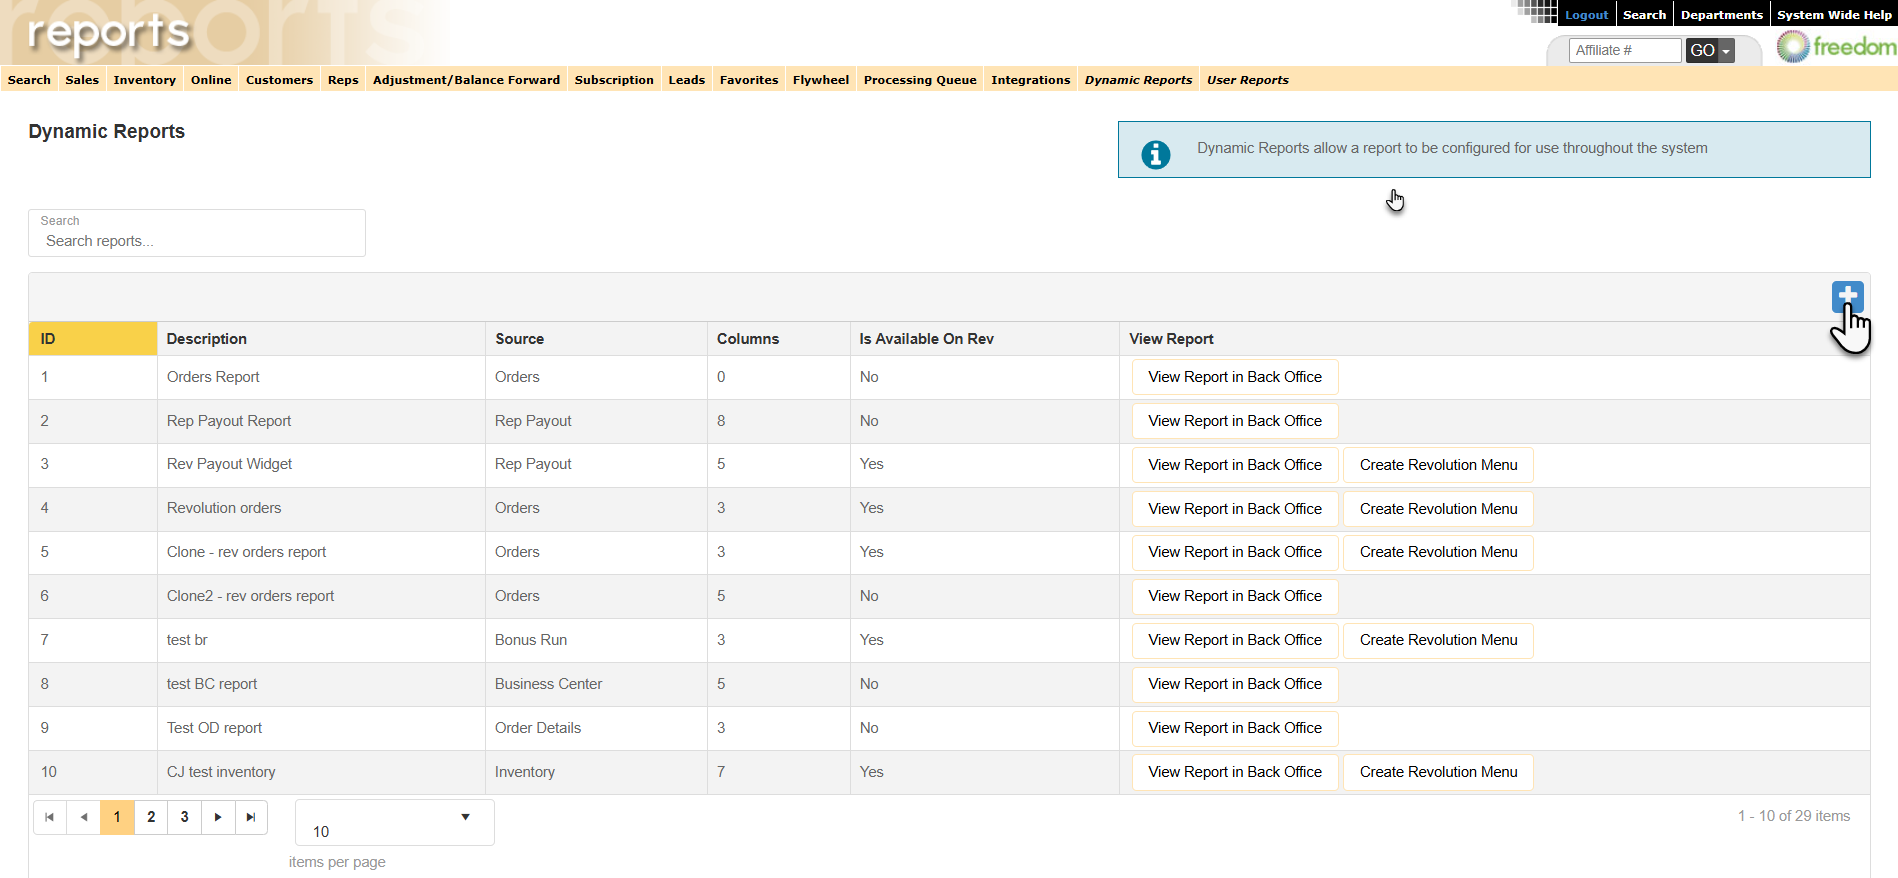Click the reports header logo
Image resolution: width=1898 pixels, height=878 pixels.
108,34
